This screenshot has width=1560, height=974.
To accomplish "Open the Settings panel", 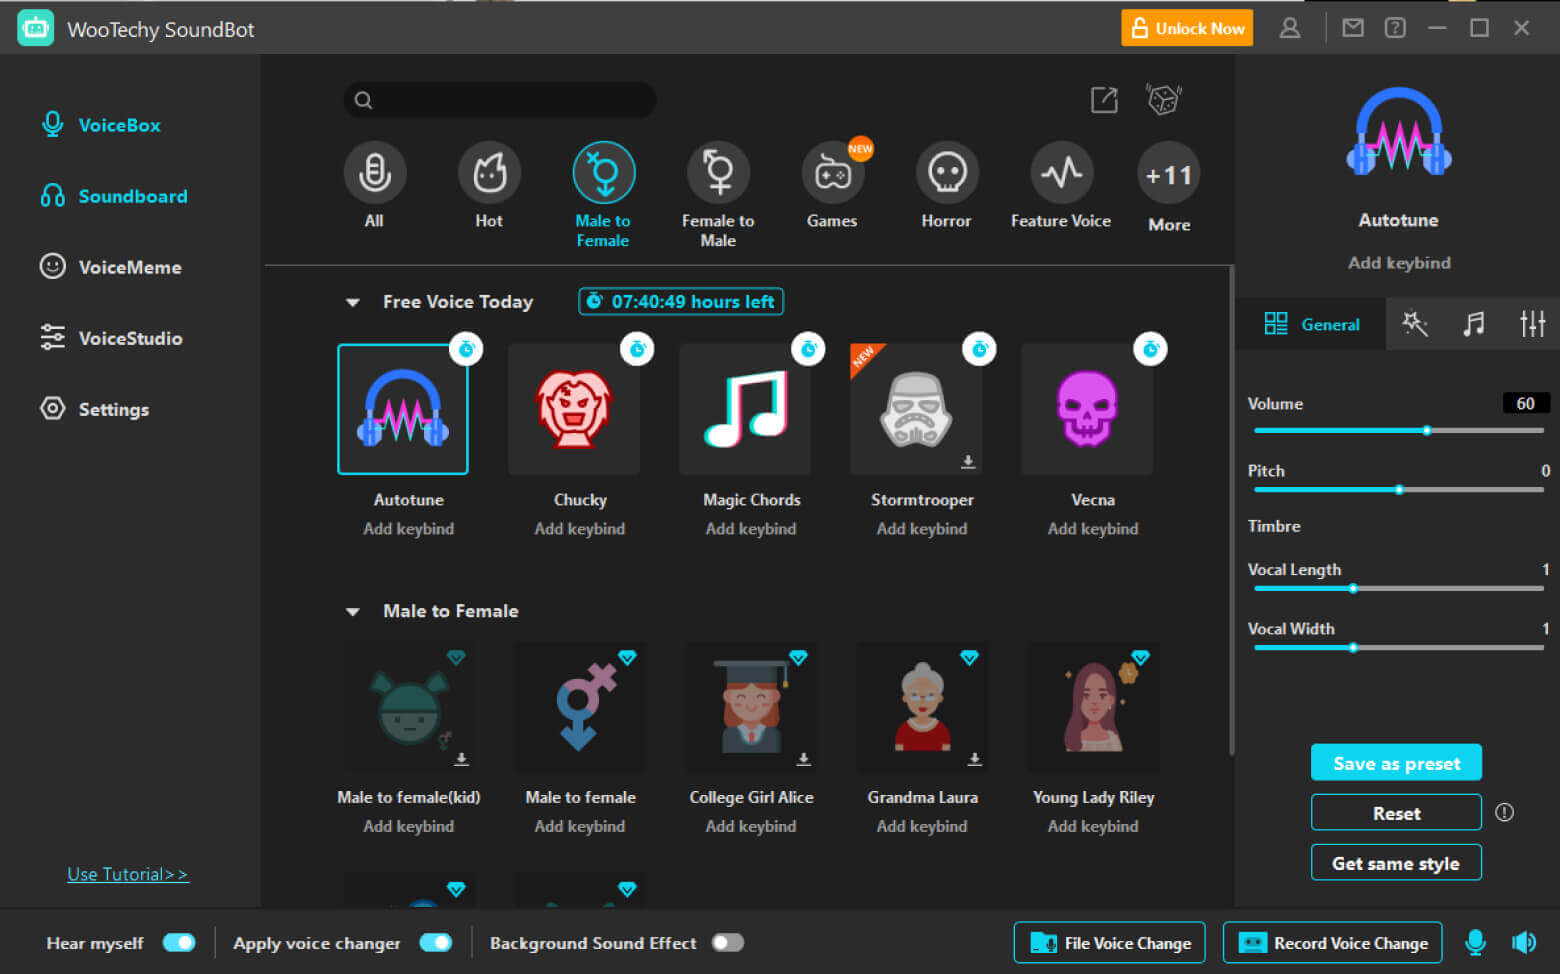I will click(x=113, y=409).
